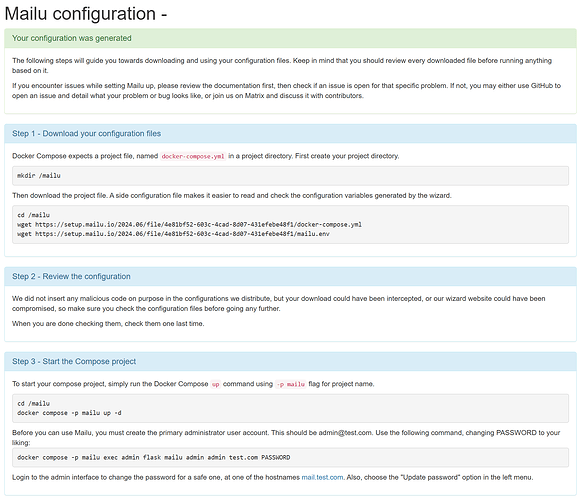Click 'Step 2 - Review the configuration' header

coord(71,276)
